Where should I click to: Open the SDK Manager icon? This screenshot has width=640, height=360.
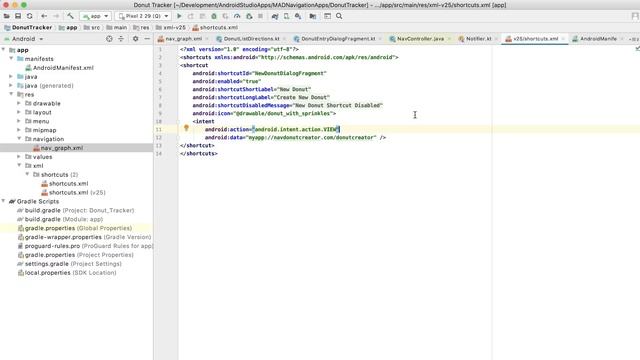tap(298, 16)
